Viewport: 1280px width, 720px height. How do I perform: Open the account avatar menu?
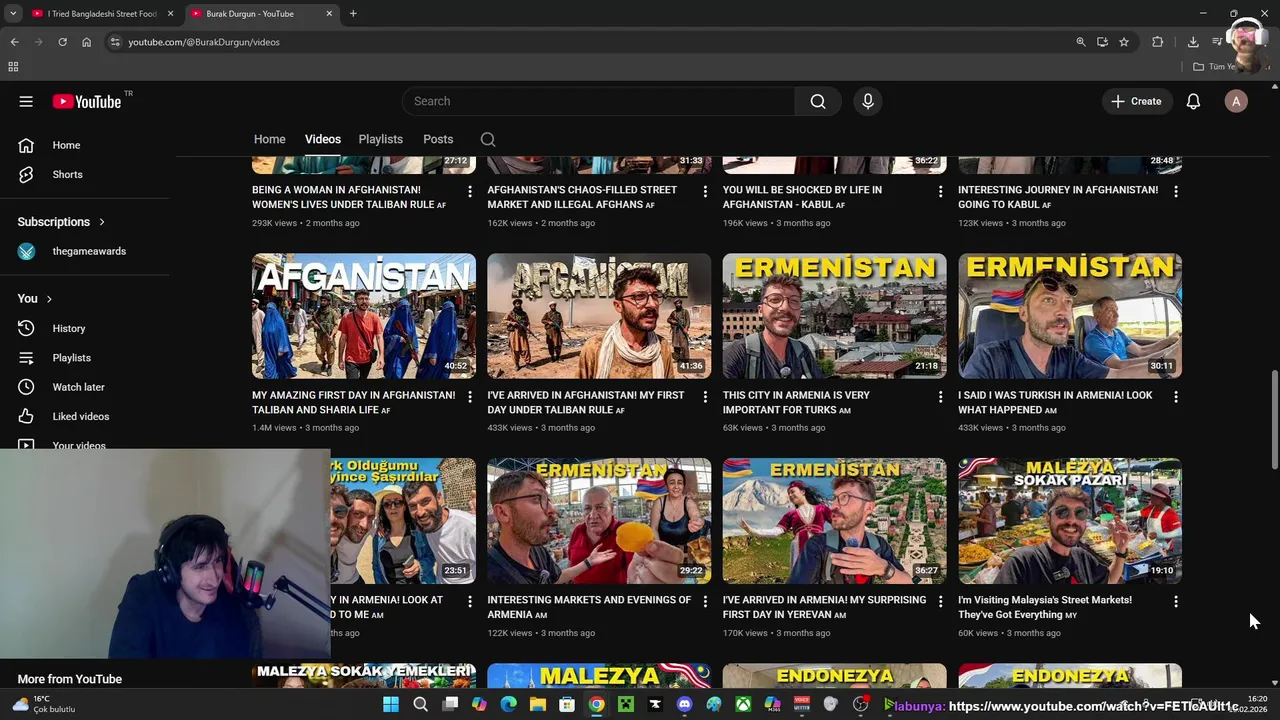point(1236,101)
